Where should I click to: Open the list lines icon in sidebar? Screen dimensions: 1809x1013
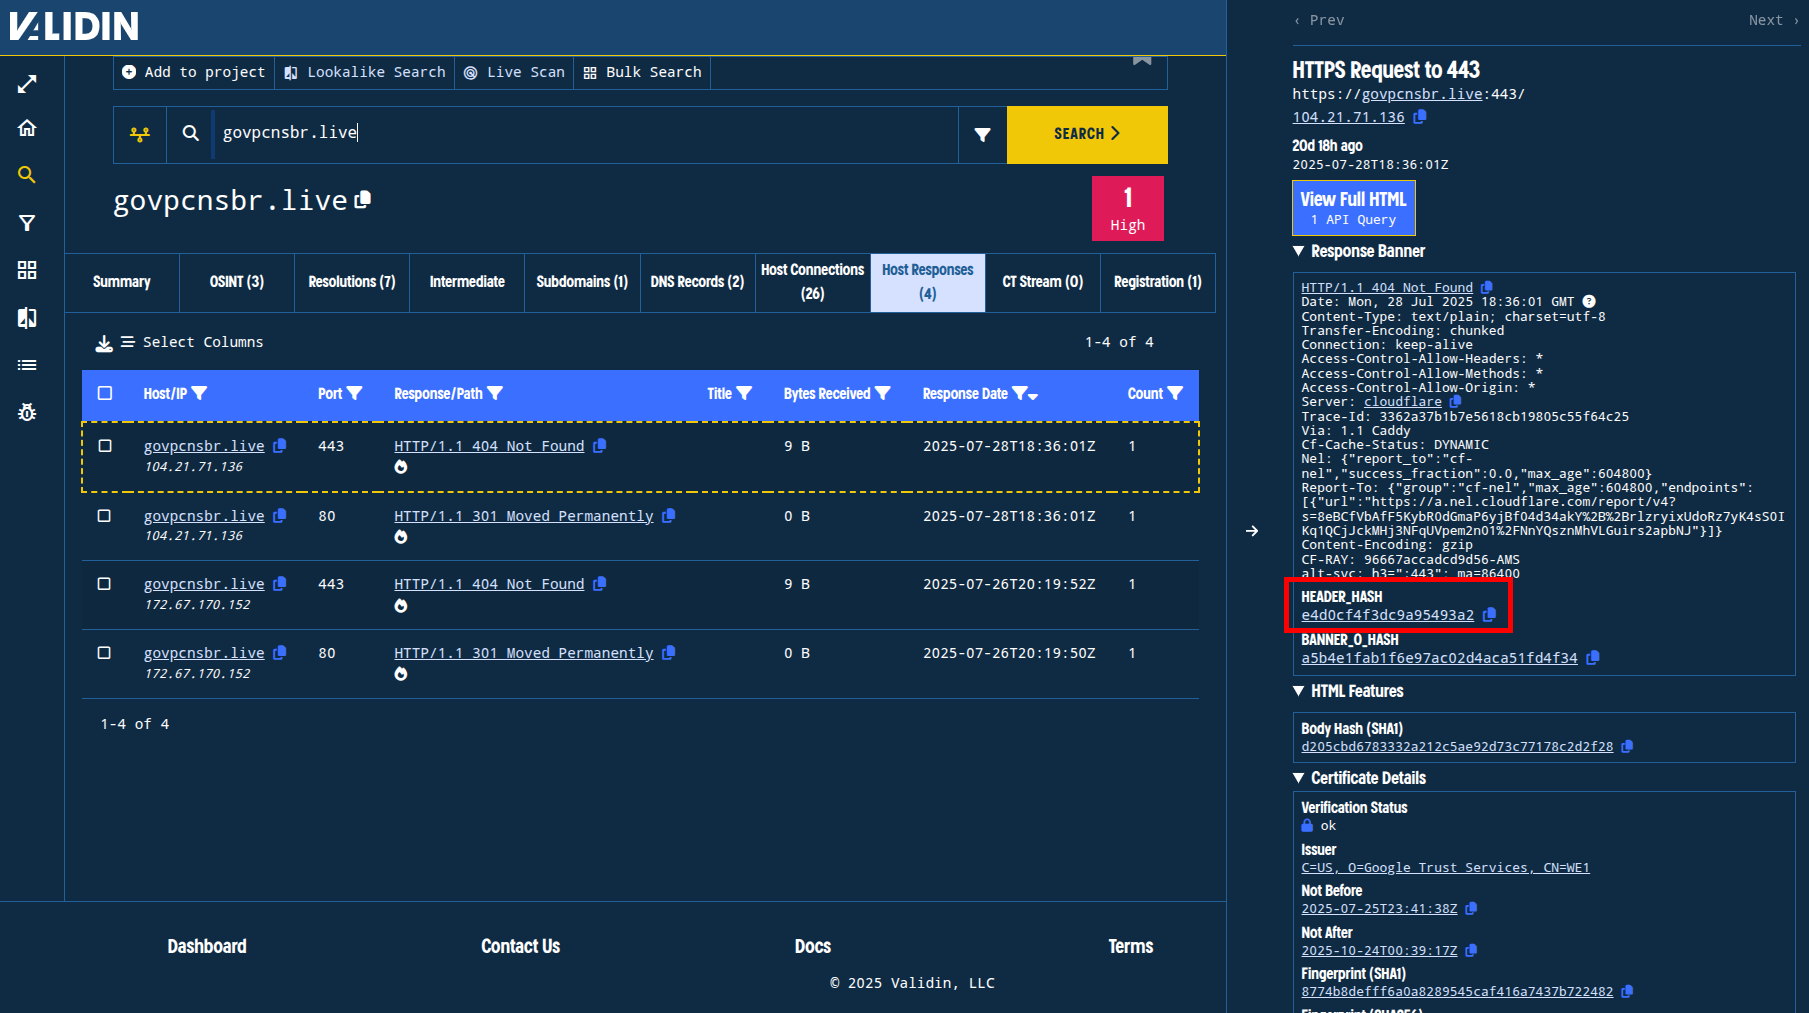[x=27, y=365]
